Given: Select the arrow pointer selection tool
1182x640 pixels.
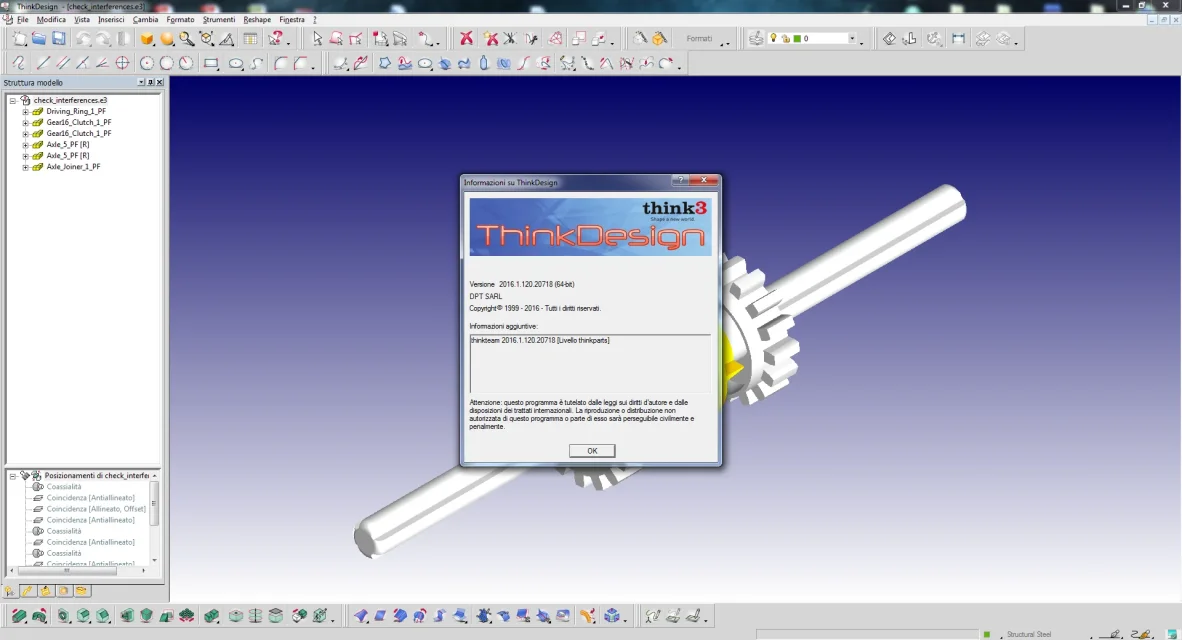Looking at the screenshot, I should tap(317, 39).
